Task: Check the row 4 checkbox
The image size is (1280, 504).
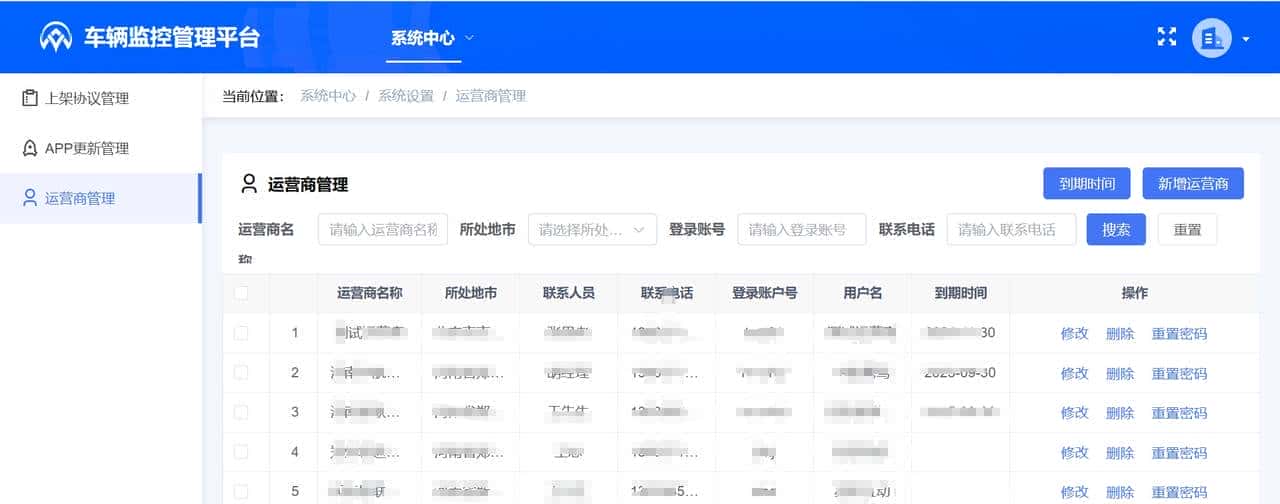Action: pyautogui.click(x=241, y=452)
